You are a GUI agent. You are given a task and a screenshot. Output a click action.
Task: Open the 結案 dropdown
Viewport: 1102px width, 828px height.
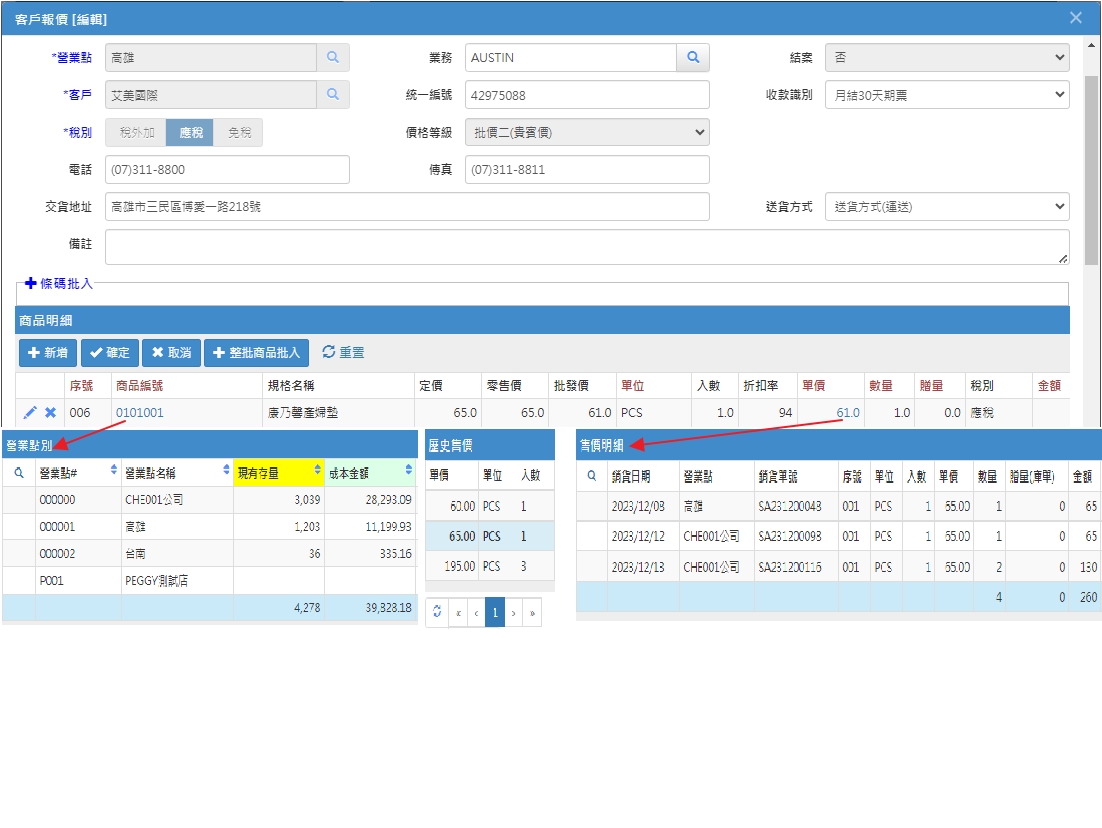947,58
